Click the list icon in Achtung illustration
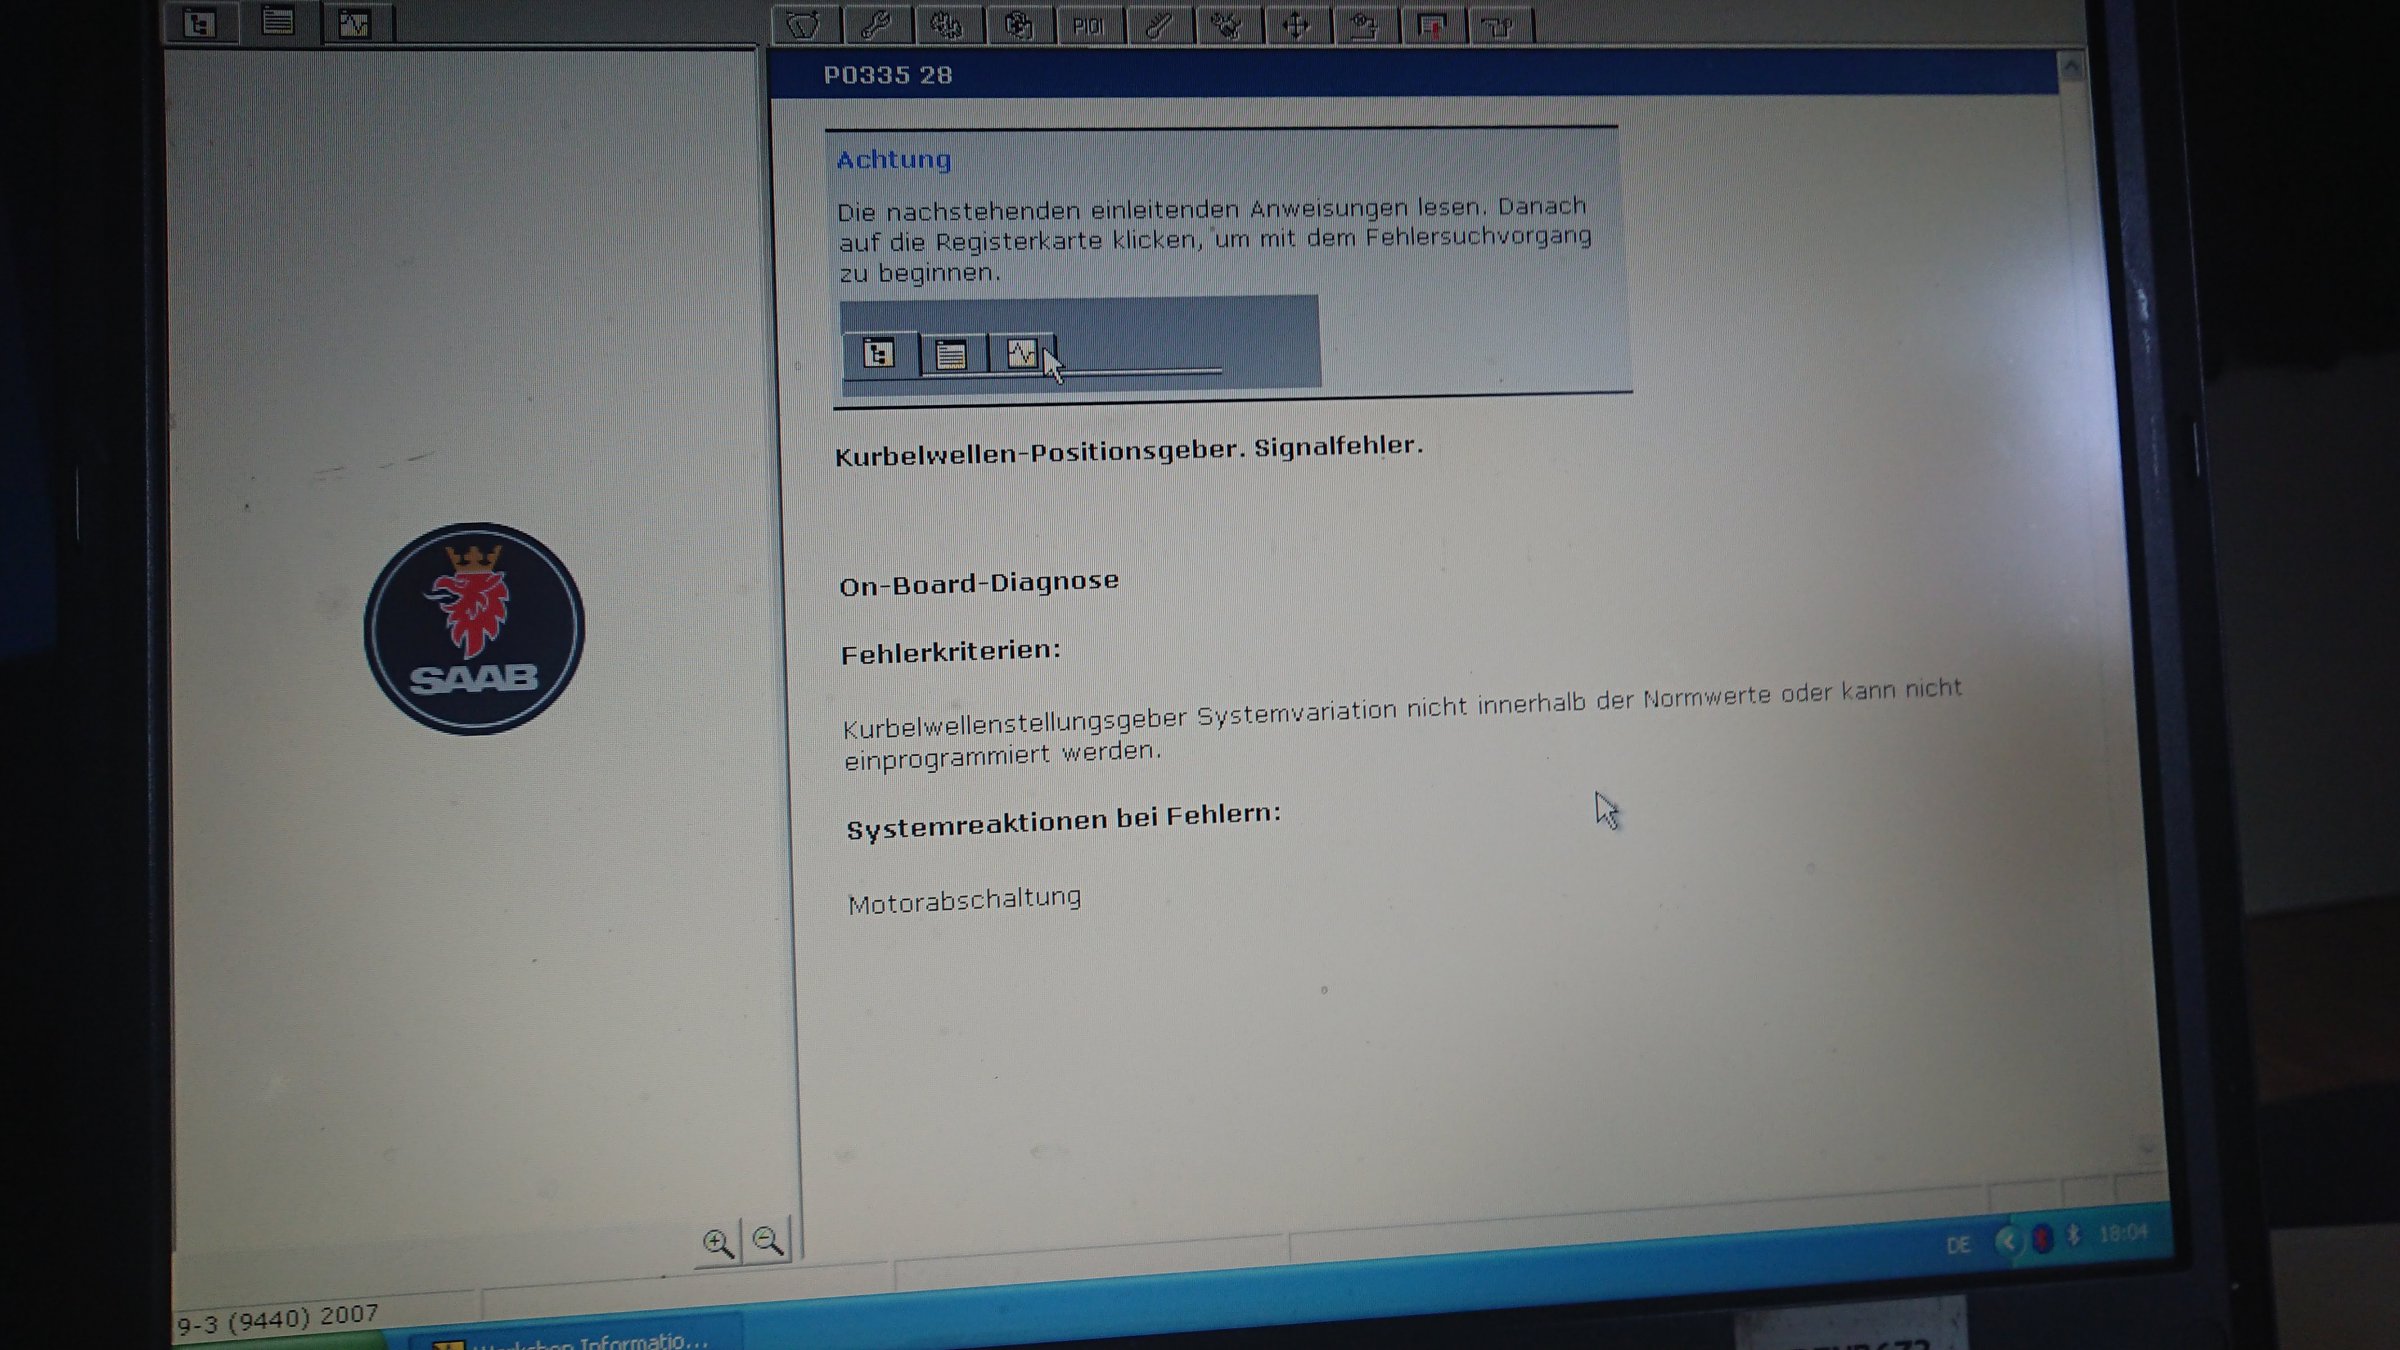Screen dimensions: 2400x1350 pyautogui.click(x=950, y=354)
